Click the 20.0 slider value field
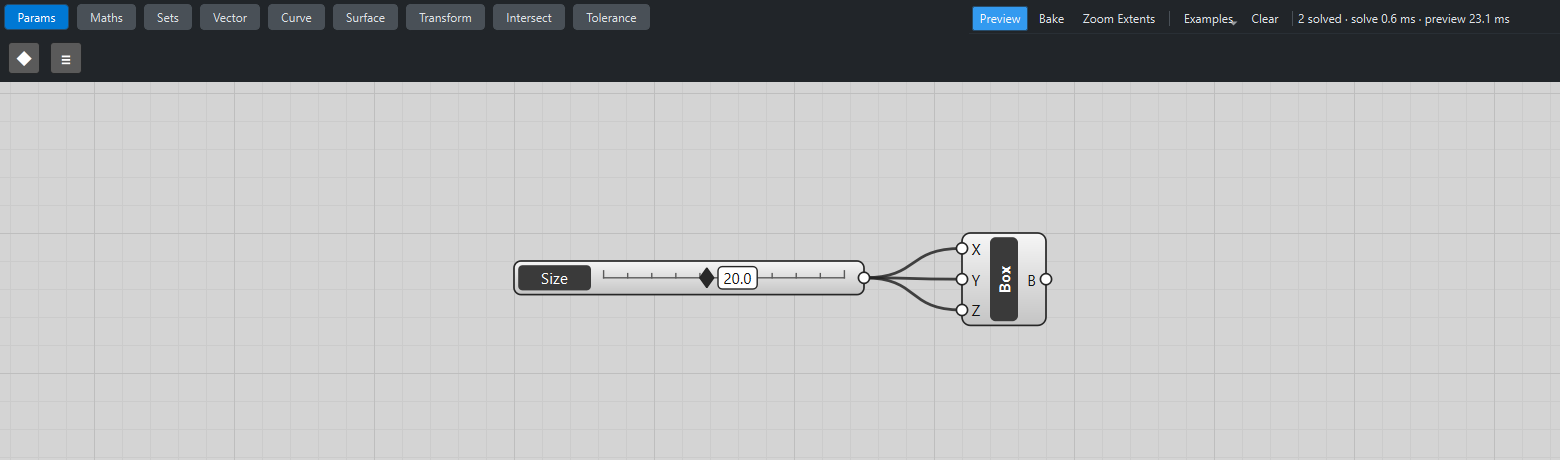1560x460 pixels. point(737,278)
